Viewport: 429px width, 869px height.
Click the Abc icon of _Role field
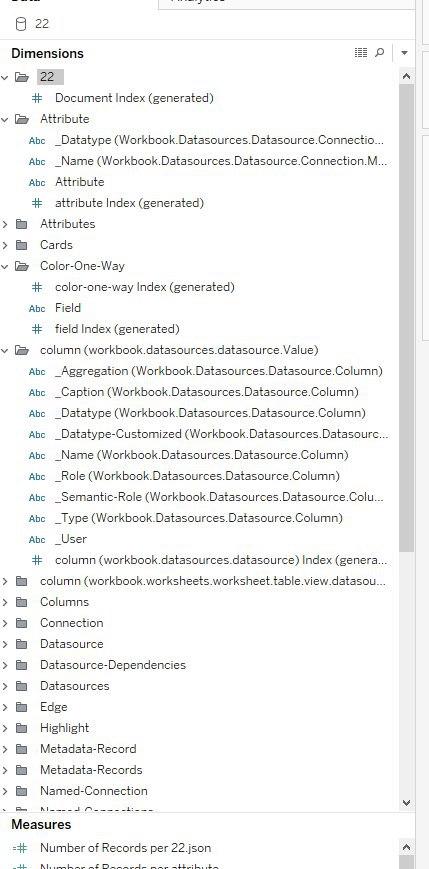(37, 476)
